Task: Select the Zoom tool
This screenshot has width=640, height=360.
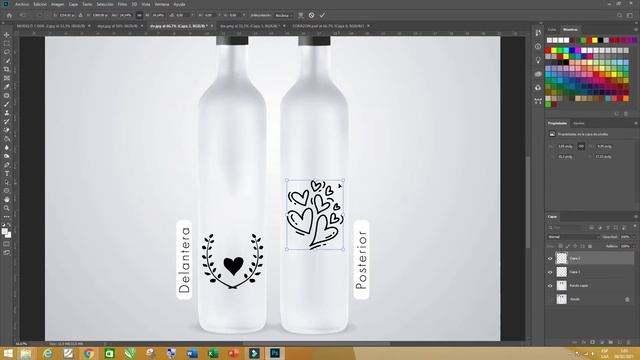Action: (7, 208)
